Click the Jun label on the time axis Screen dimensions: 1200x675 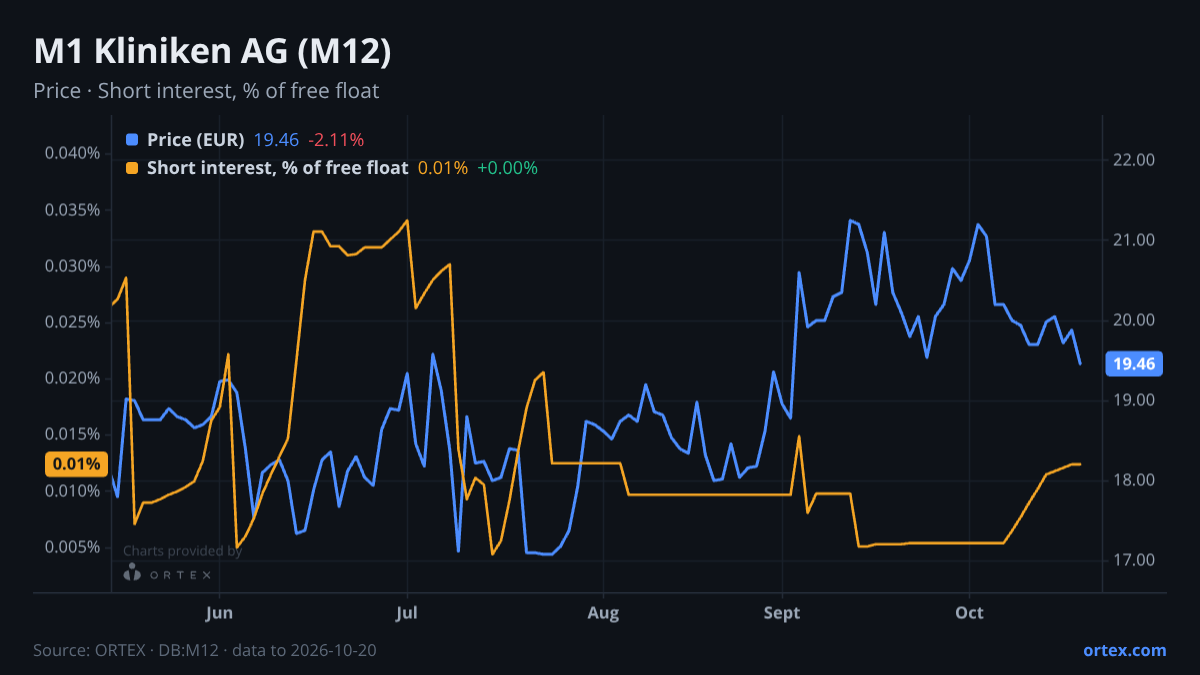[218, 613]
